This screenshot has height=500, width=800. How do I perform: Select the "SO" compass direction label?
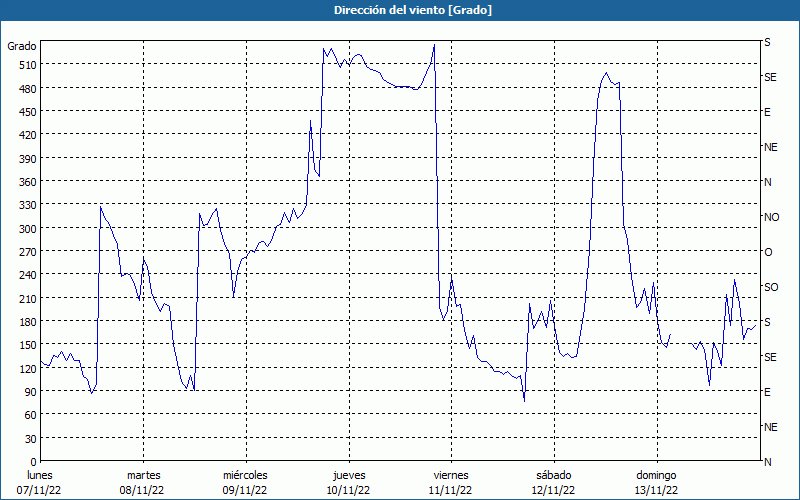point(771,287)
